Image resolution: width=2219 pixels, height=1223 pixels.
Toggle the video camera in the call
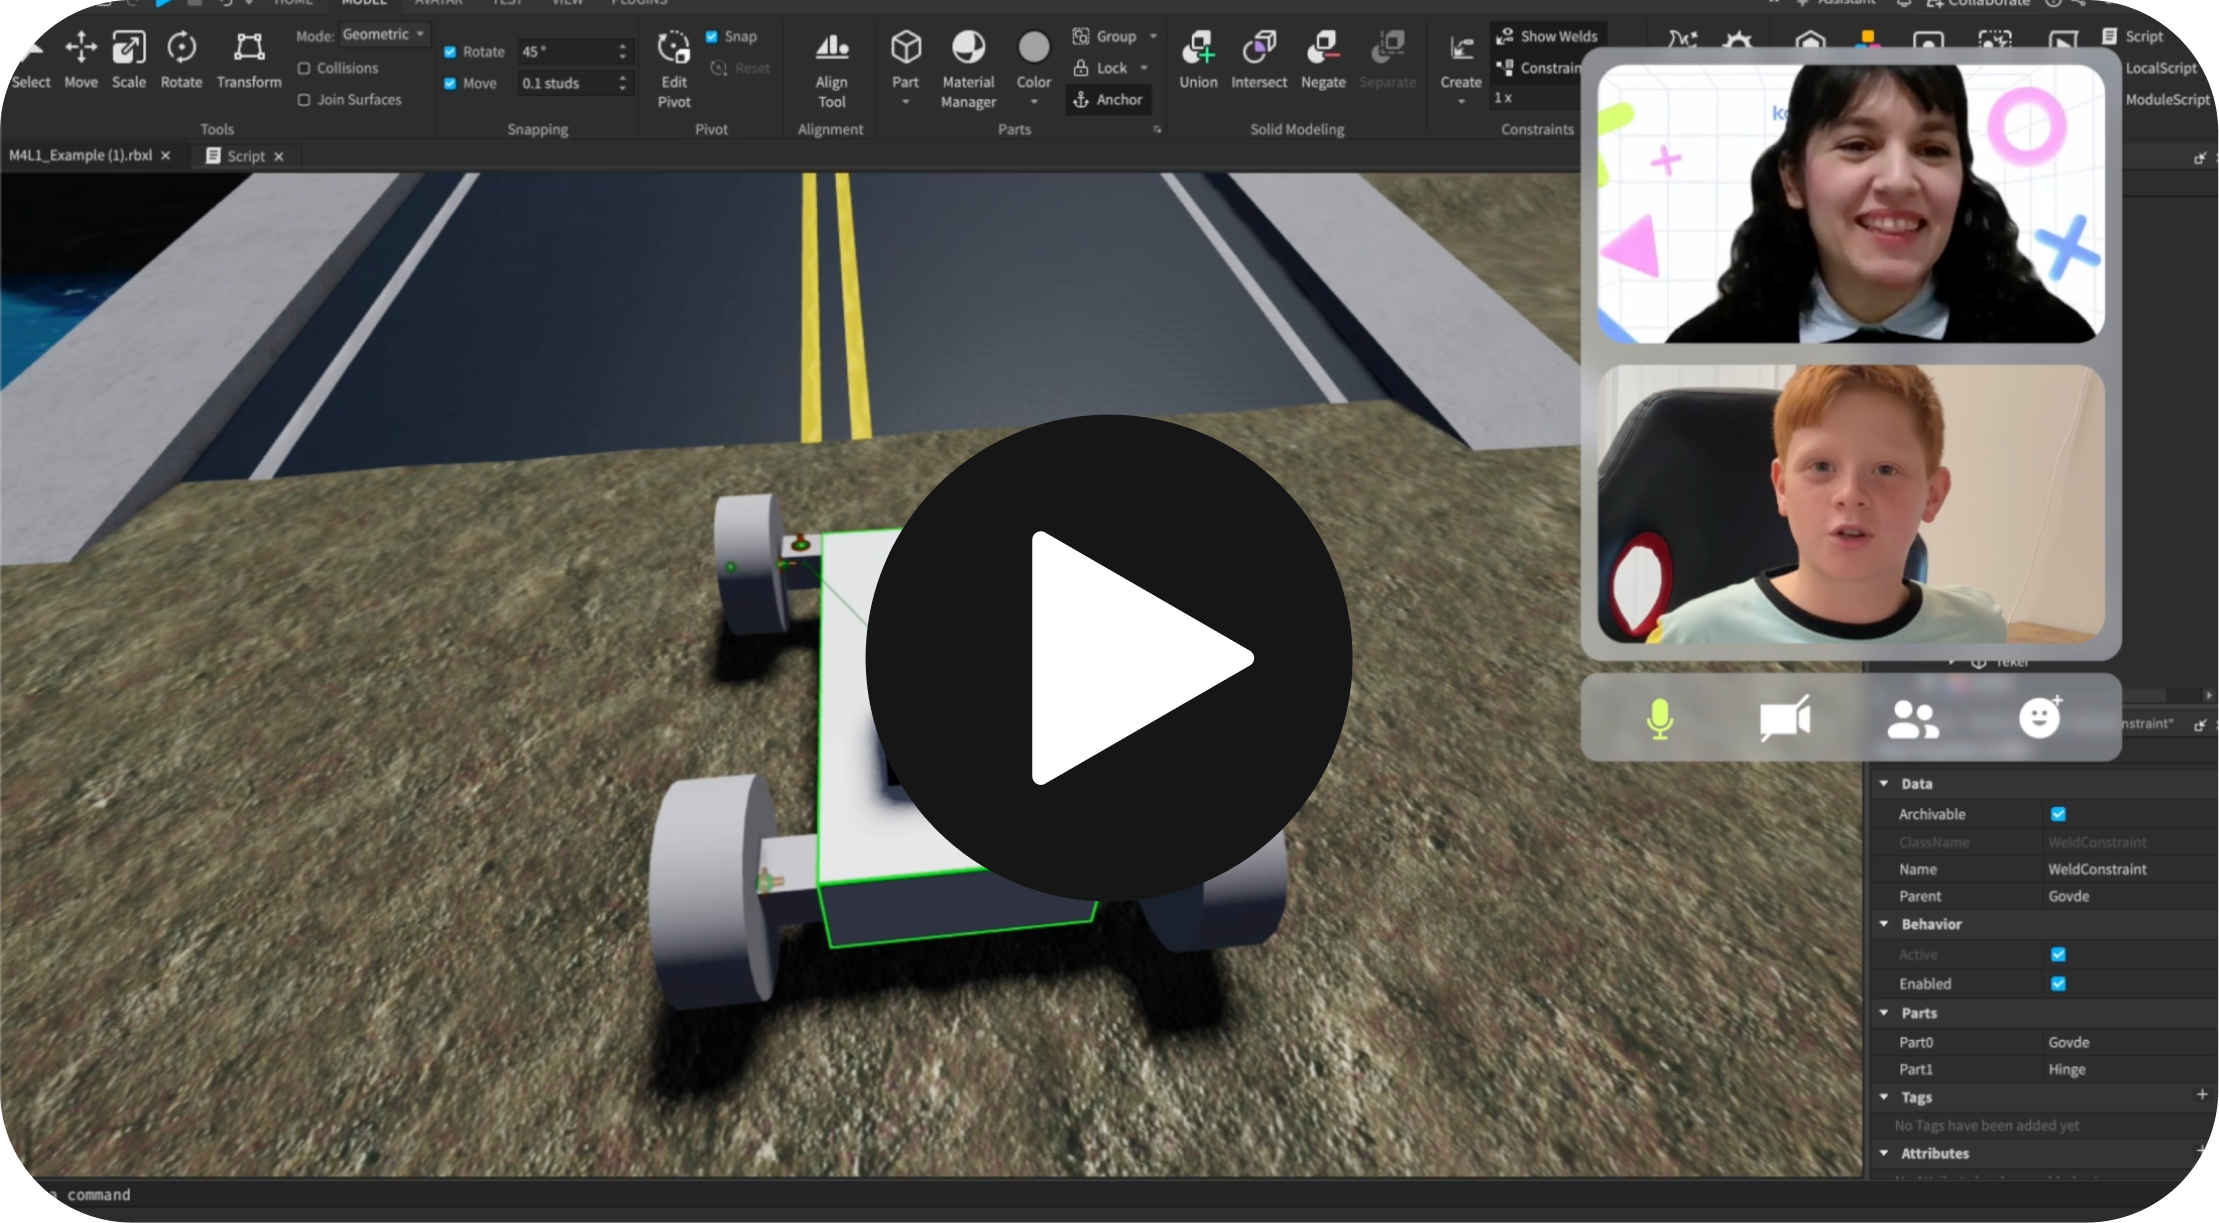click(1785, 718)
